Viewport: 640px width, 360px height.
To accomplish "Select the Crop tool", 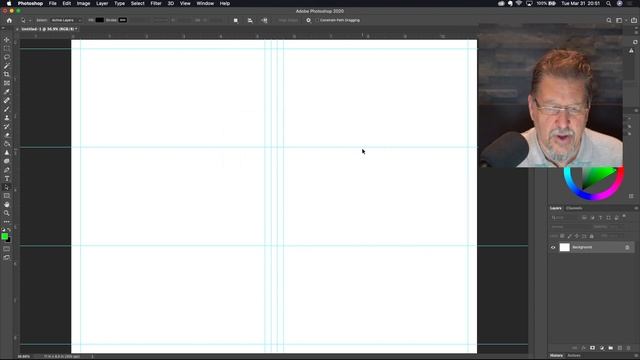I will point(7,74).
